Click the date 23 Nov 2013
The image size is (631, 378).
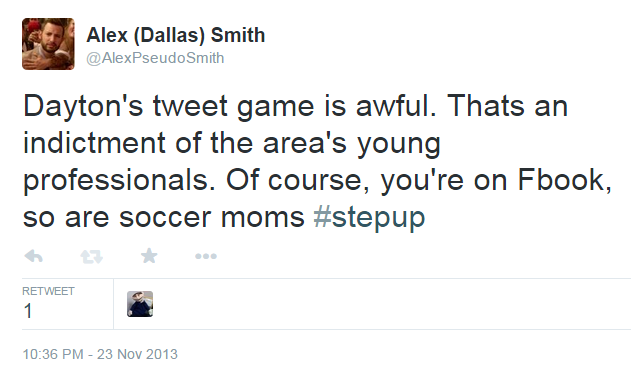pyautogui.click(x=137, y=354)
